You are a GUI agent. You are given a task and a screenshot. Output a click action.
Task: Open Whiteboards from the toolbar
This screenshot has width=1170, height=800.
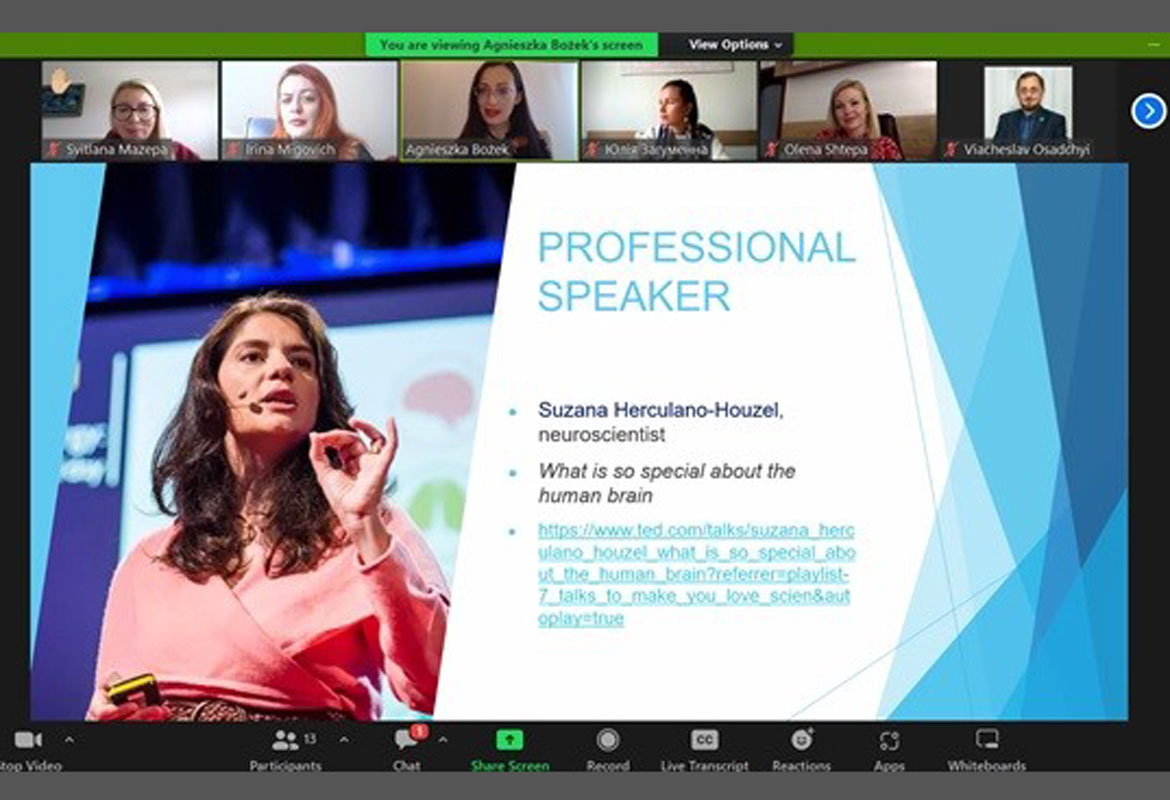pyautogui.click(x=986, y=750)
